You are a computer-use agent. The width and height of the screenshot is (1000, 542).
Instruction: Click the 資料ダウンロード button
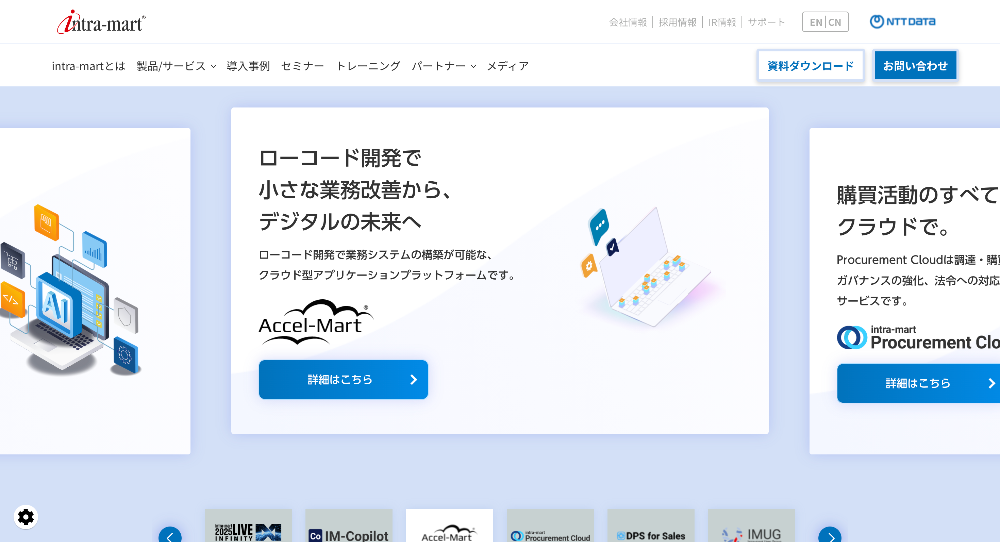810,66
